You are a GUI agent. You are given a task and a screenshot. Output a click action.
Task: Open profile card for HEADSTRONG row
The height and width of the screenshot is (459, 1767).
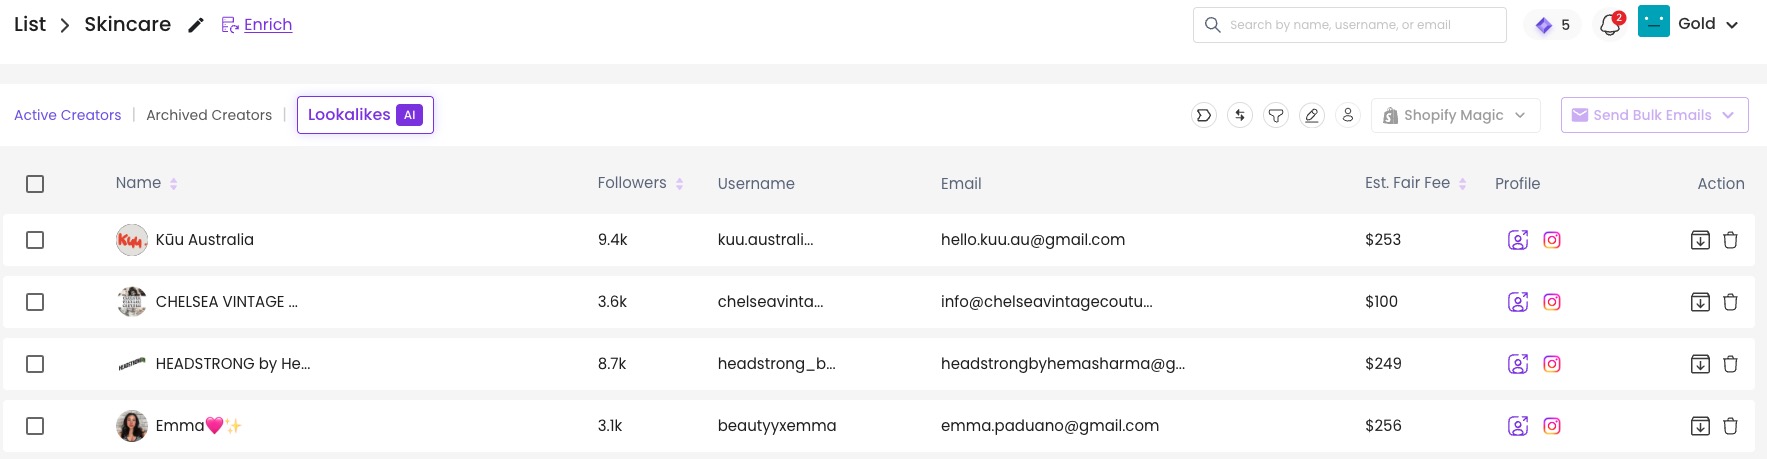(x=1518, y=364)
